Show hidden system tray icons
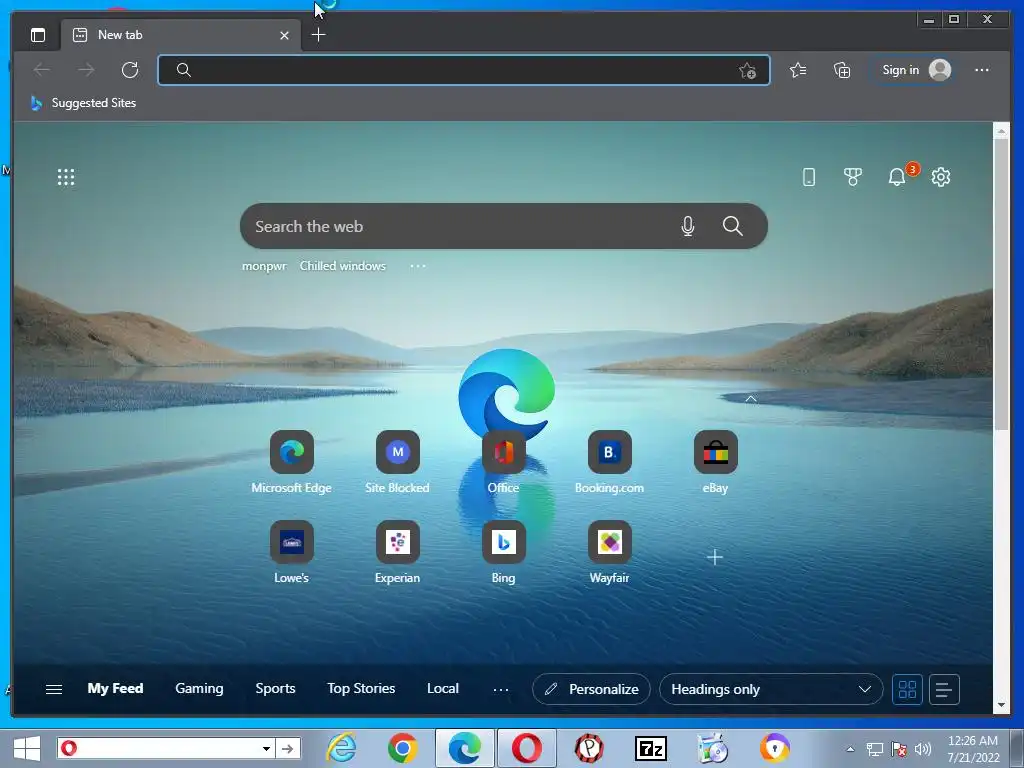This screenshot has height=768, width=1024. click(850, 749)
